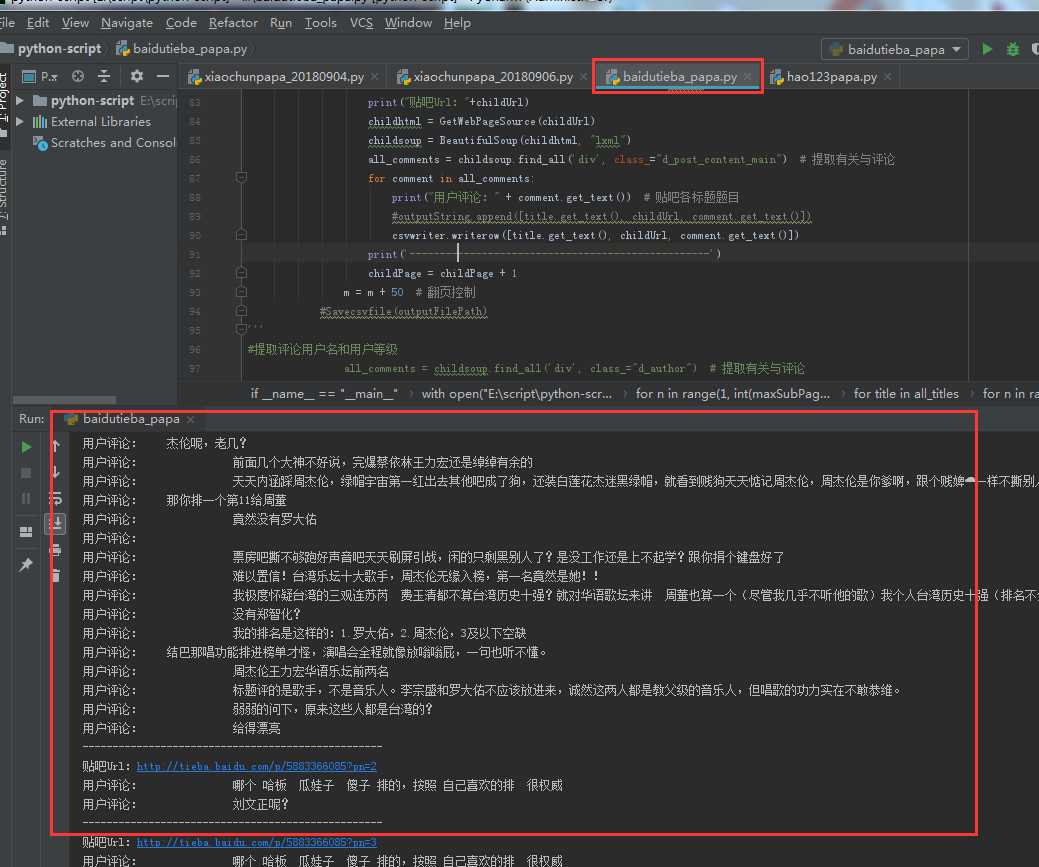Screen dimensions: 1039x867
Task: Collapse all nodes in the Project tree
Action: (x=104, y=76)
